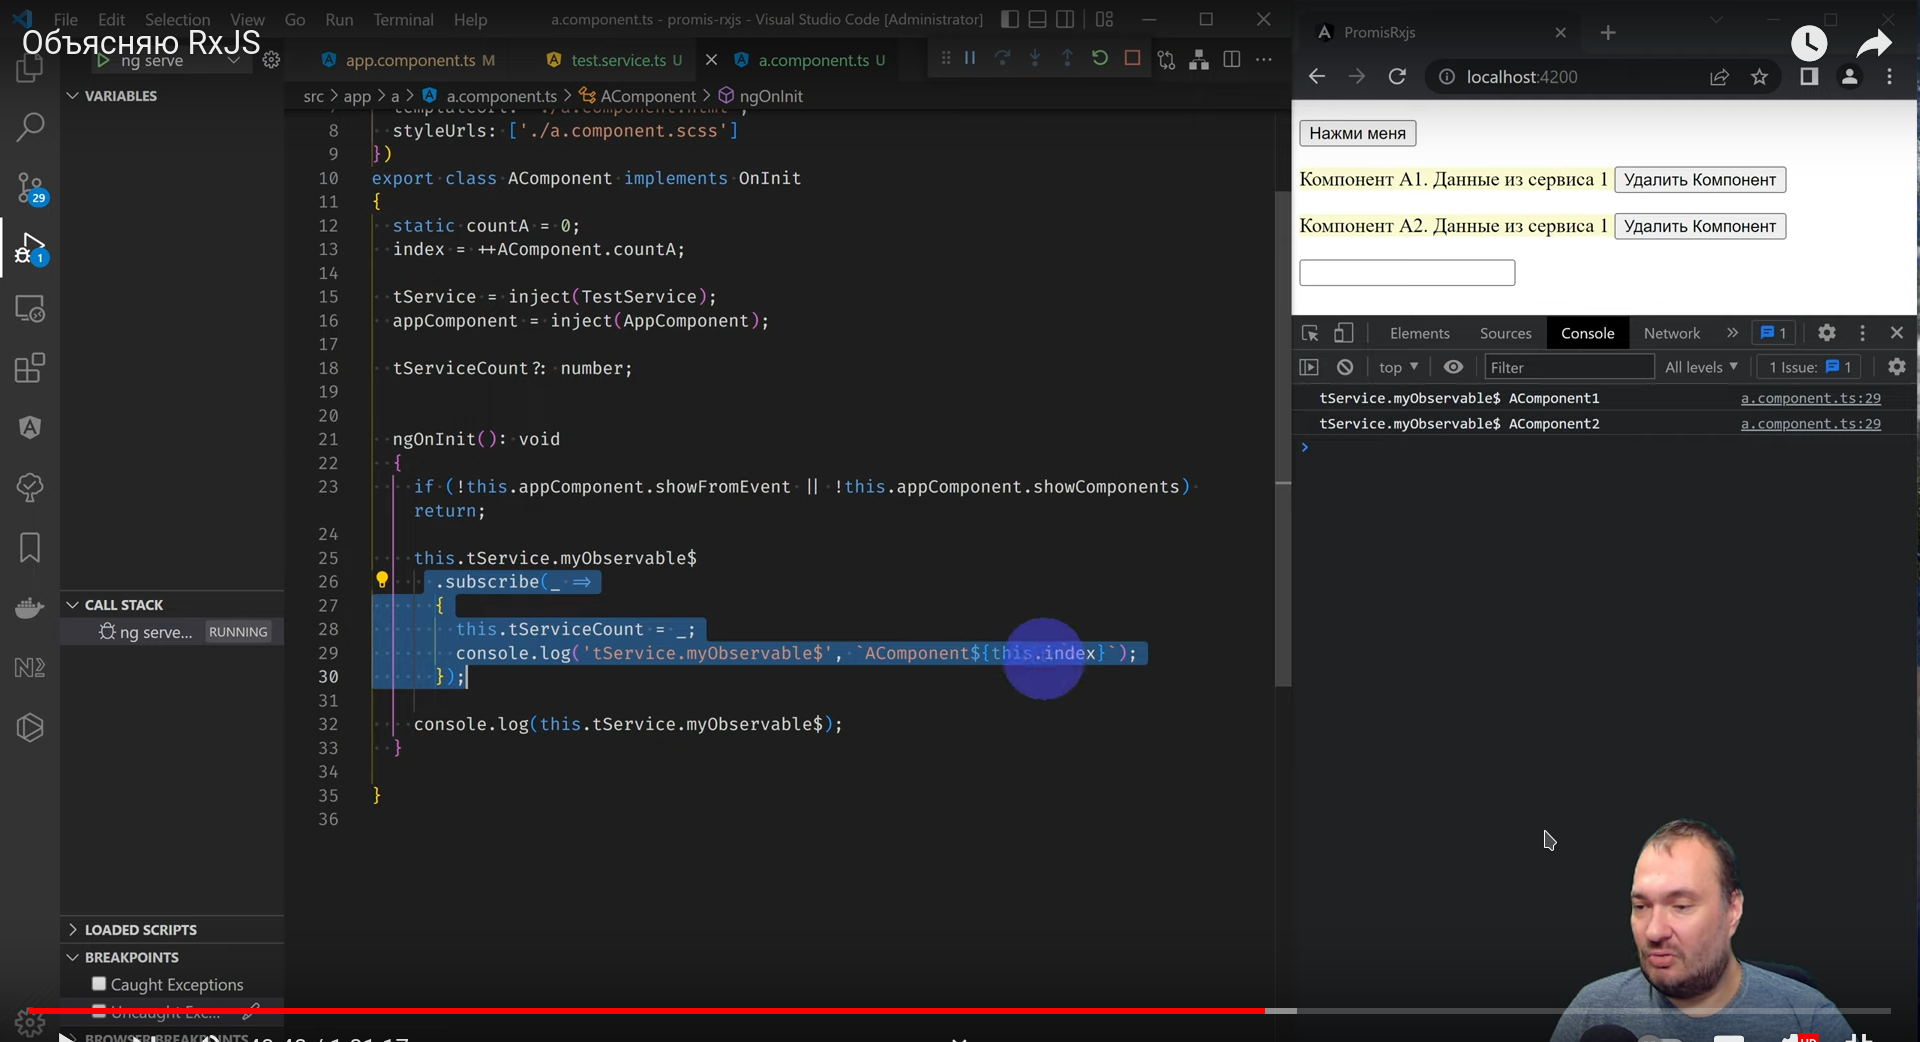Stop the debugging session
This screenshot has width=1920, height=1042.
pyautogui.click(x=1132, y=59)
